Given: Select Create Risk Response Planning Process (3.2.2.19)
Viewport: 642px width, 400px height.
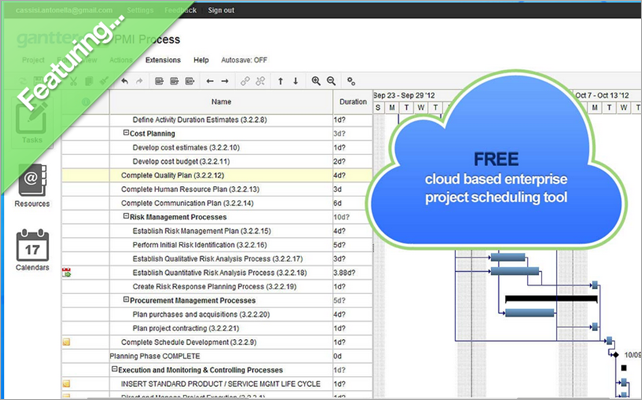Looking at the screenshot, I should (x=215, y=287).
